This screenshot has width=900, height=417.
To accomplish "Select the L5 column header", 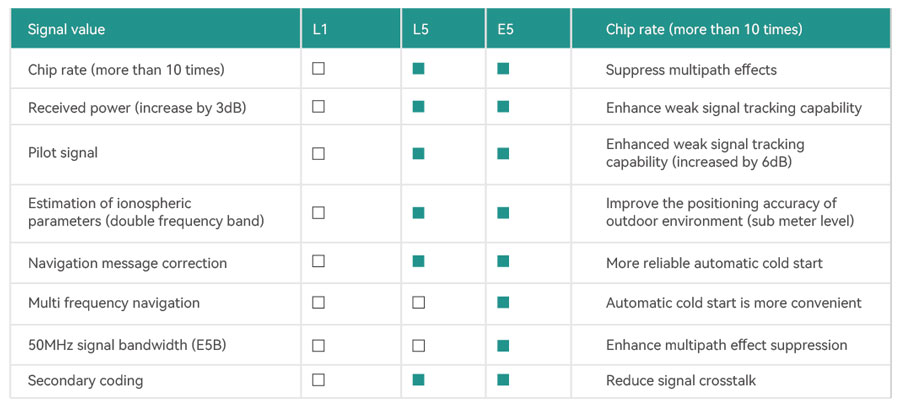I will (420, 29).
